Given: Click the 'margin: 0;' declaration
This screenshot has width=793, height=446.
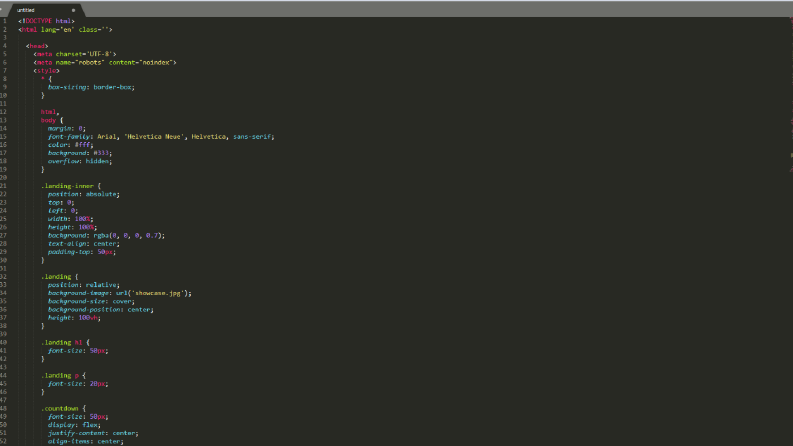Looking at the screenshot, I should point(67,128).
